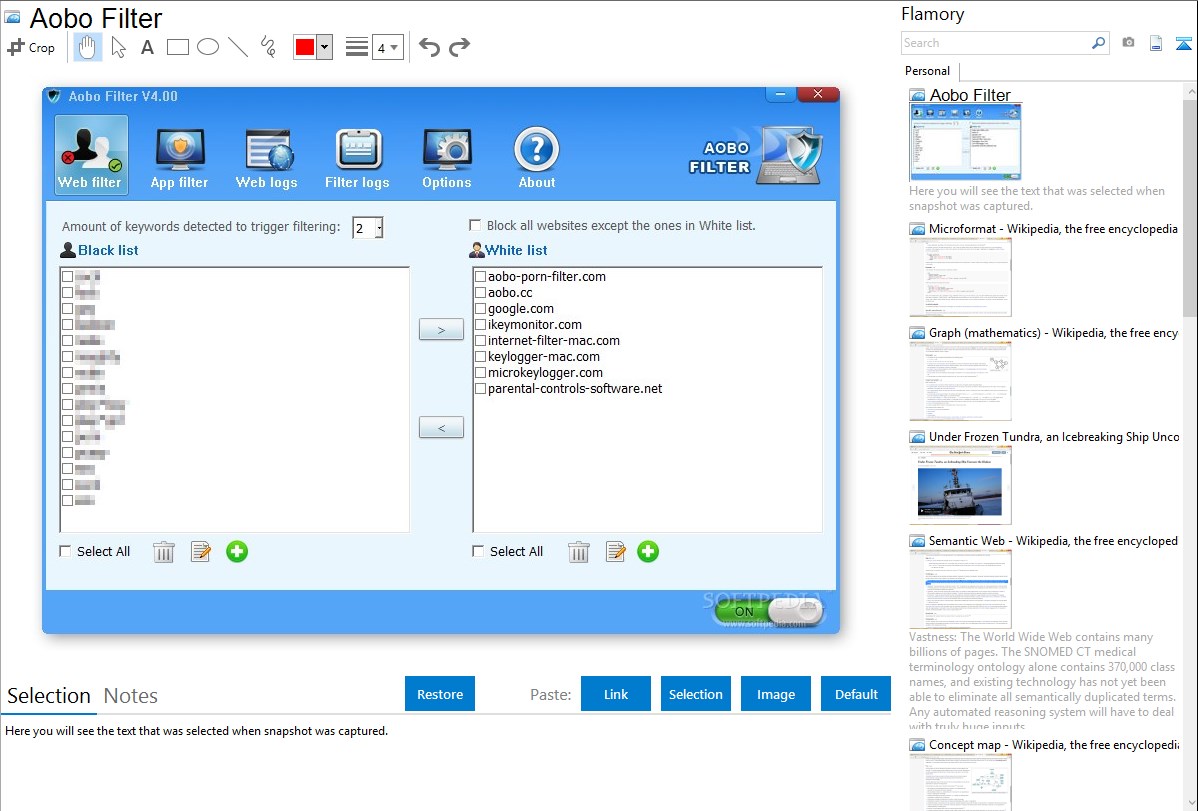The width and height of the screenshot is (1198, 811).
Task: Delete selected Black list entries
Action: coord(164,551)
